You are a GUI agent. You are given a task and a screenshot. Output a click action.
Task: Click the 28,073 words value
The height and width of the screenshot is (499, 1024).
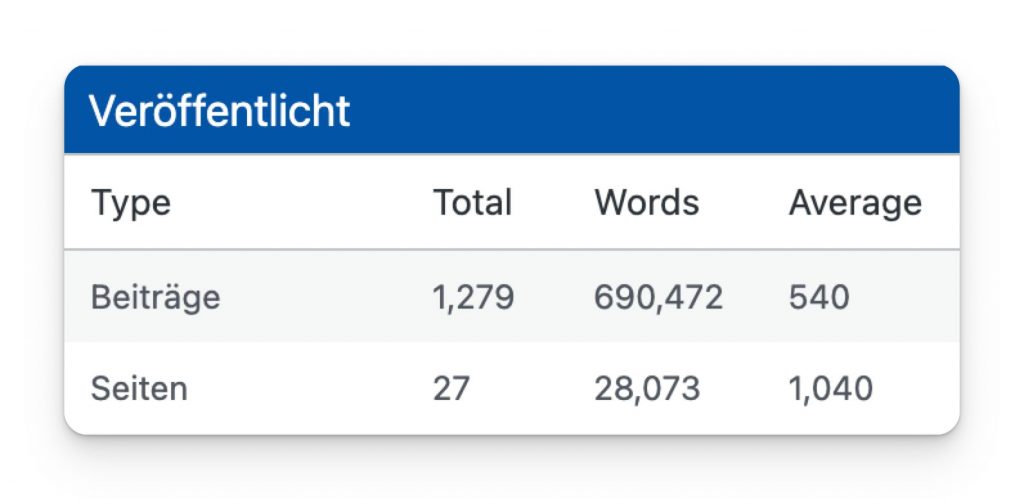[x=646, y=388]
